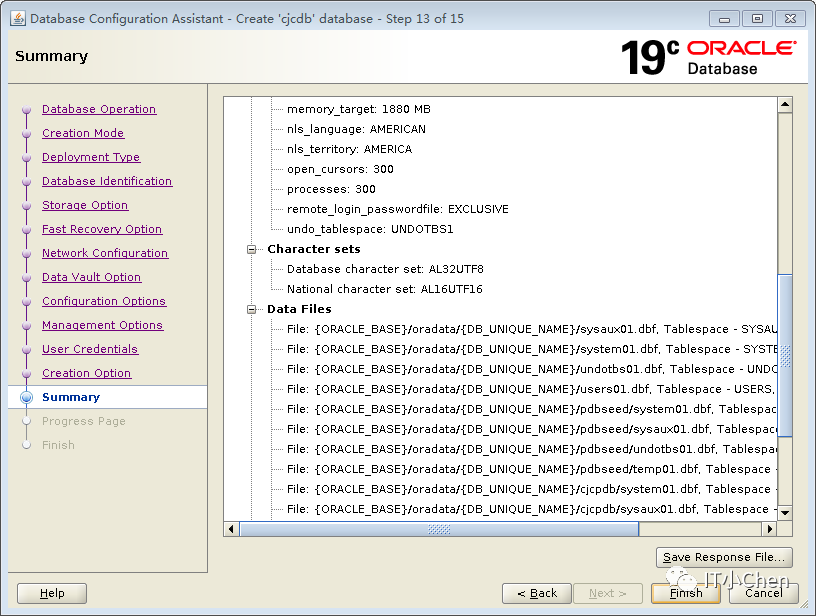Viewport: 816px width, 616px height.
Task: Open User Credentials step
Action: point(90,349)
